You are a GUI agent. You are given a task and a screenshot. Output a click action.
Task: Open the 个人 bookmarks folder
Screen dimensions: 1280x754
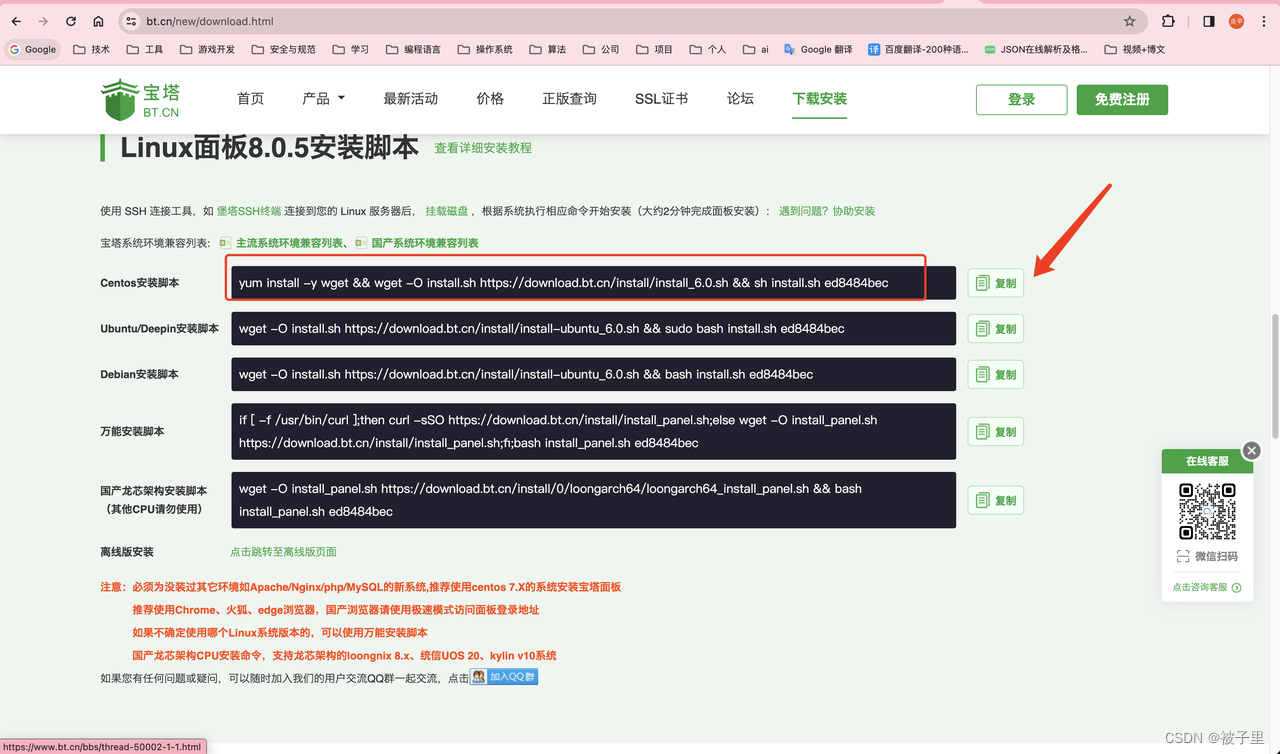click(708, 49)
